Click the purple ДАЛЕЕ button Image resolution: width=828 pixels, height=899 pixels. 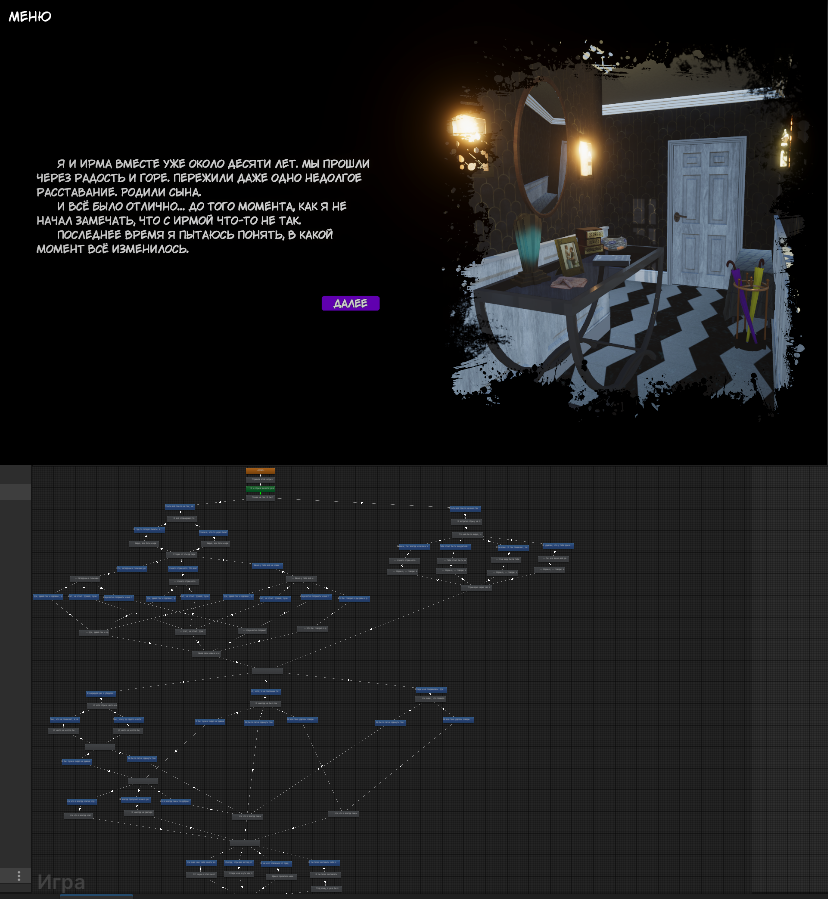coord(350,303)
